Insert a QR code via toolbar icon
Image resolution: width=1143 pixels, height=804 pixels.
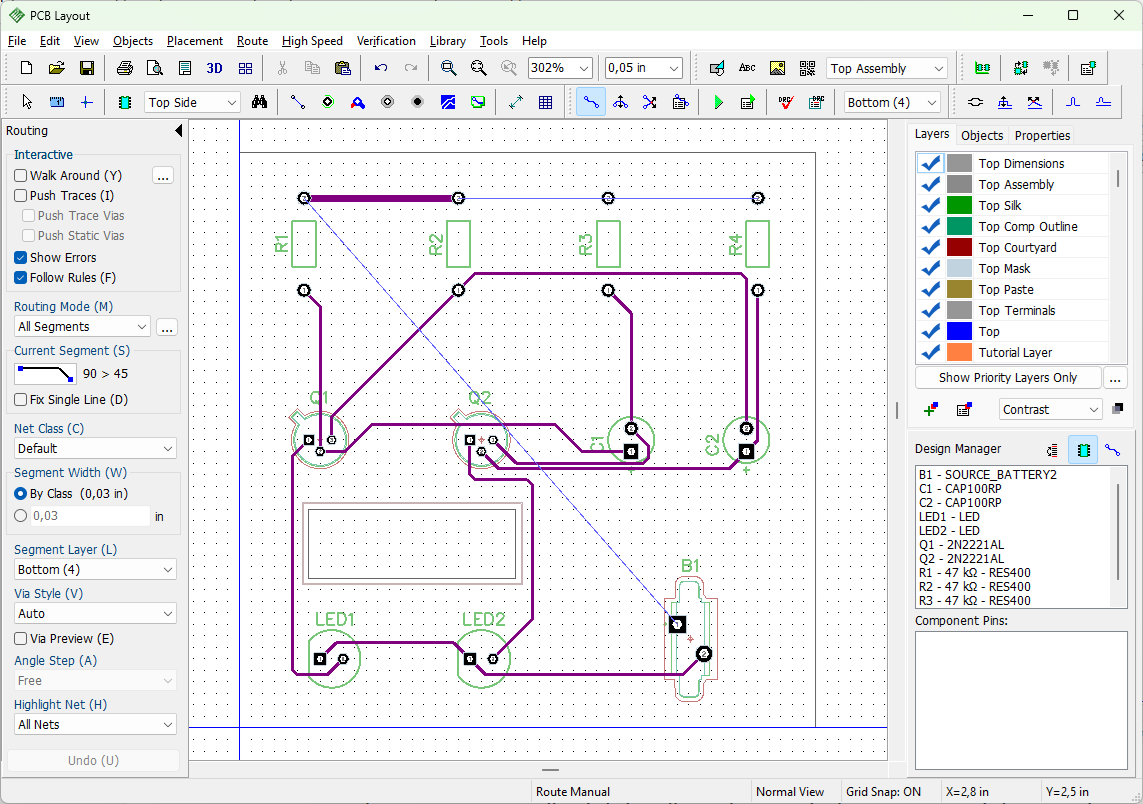pyautogui.click(x=807, y=68)
